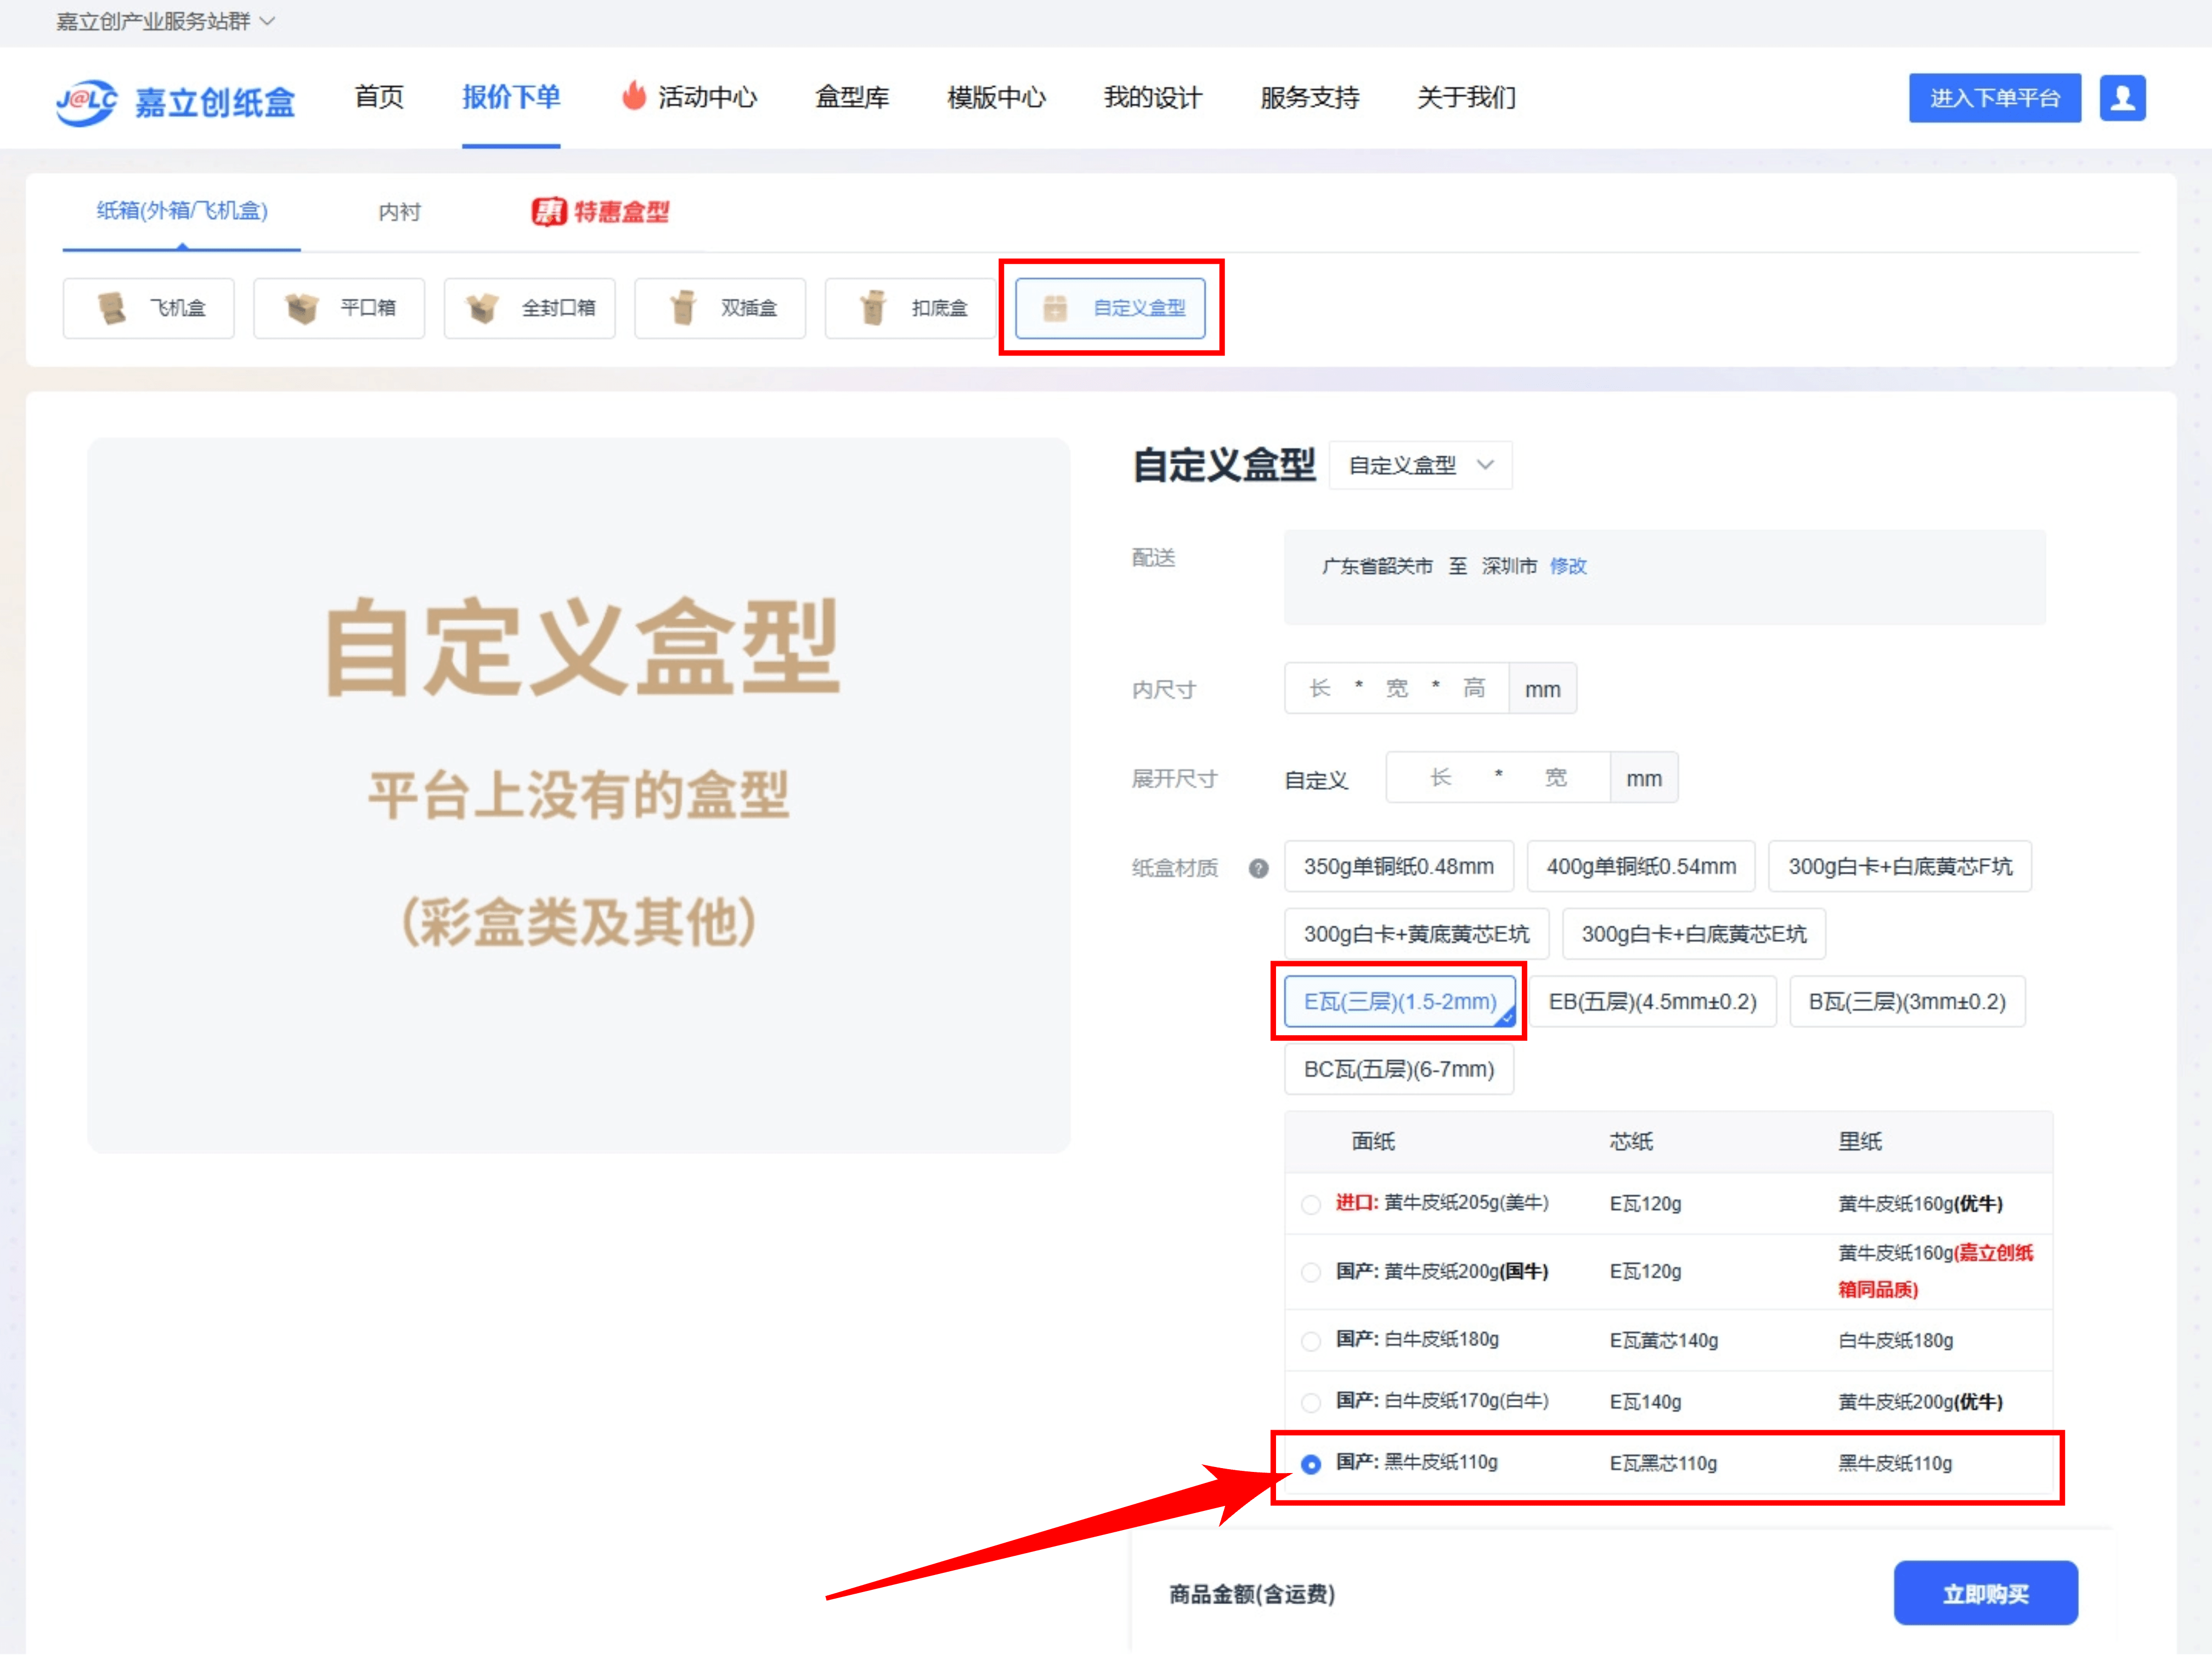The height and width of the screenshot is (1659, 2212).
Task: Open the 活动中心 nav item
Action: tap(707, 97)
